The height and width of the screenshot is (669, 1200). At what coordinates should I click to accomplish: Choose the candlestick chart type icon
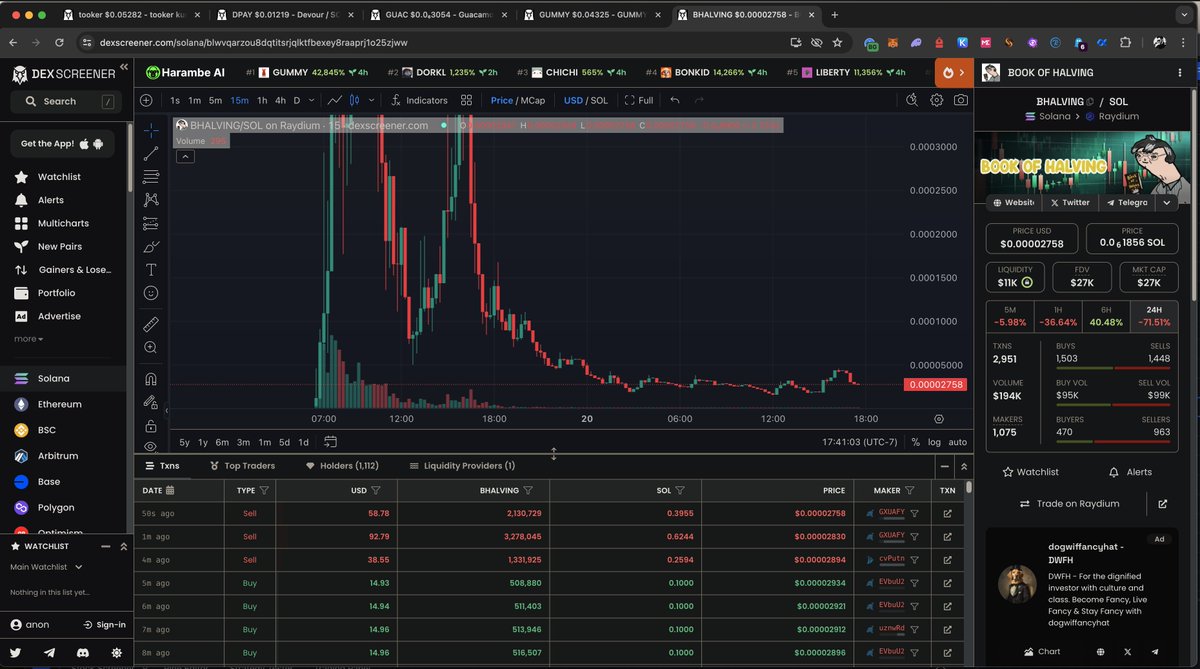353,100
